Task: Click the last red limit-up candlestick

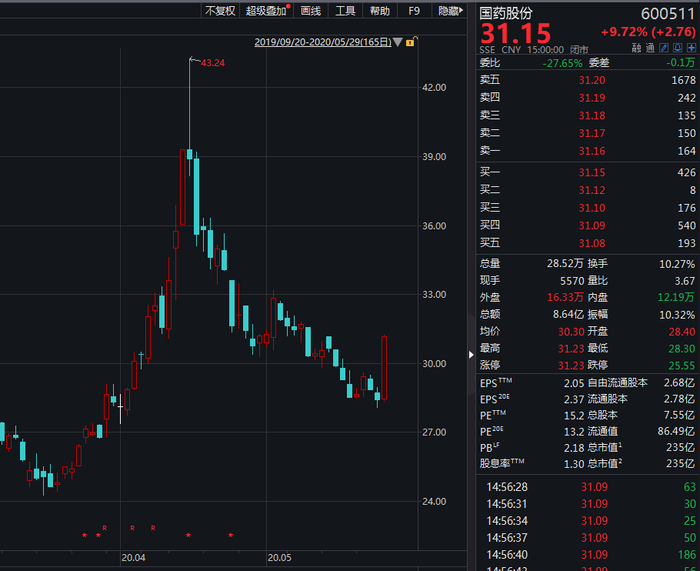Action: [x=384, y=367]
